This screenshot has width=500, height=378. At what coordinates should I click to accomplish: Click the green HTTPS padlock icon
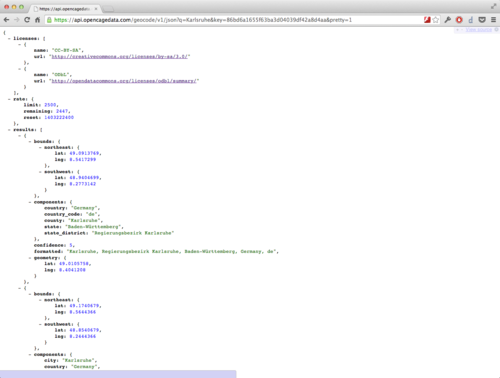(49, 20)
